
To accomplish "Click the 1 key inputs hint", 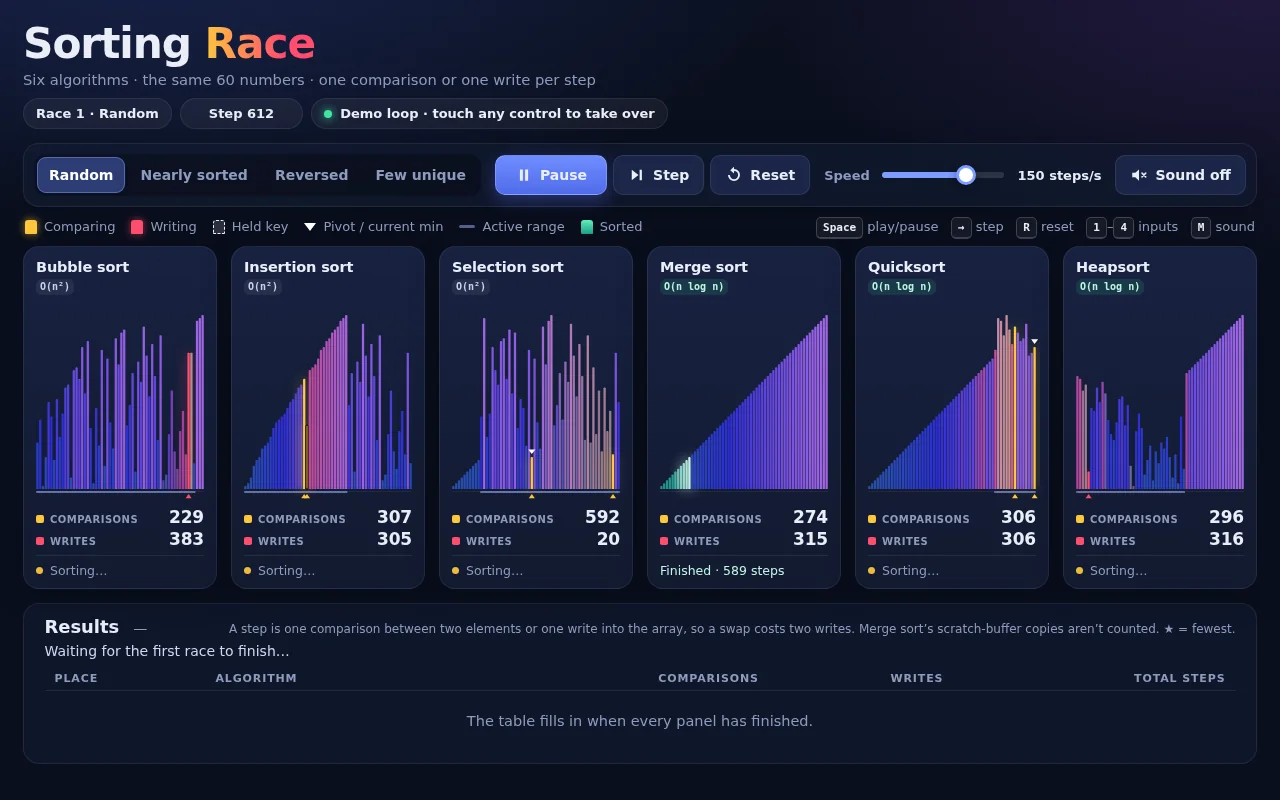I will (1096, 227).
